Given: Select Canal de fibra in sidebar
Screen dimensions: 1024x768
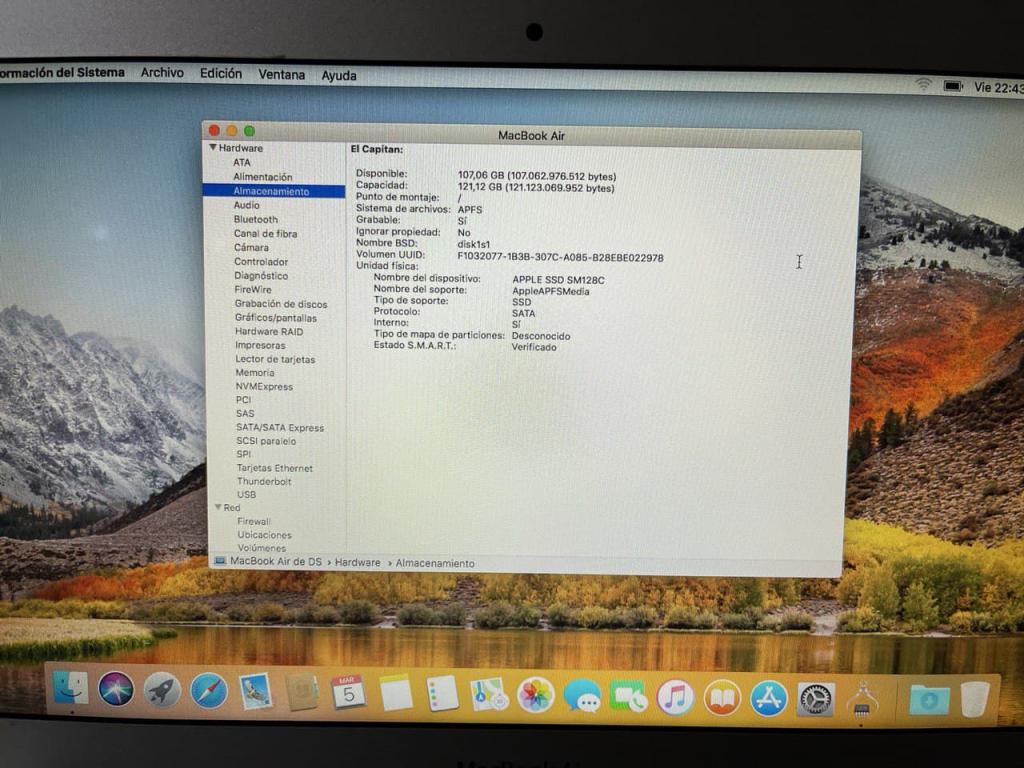Looking at the screenshot, I should coord(265,234).
